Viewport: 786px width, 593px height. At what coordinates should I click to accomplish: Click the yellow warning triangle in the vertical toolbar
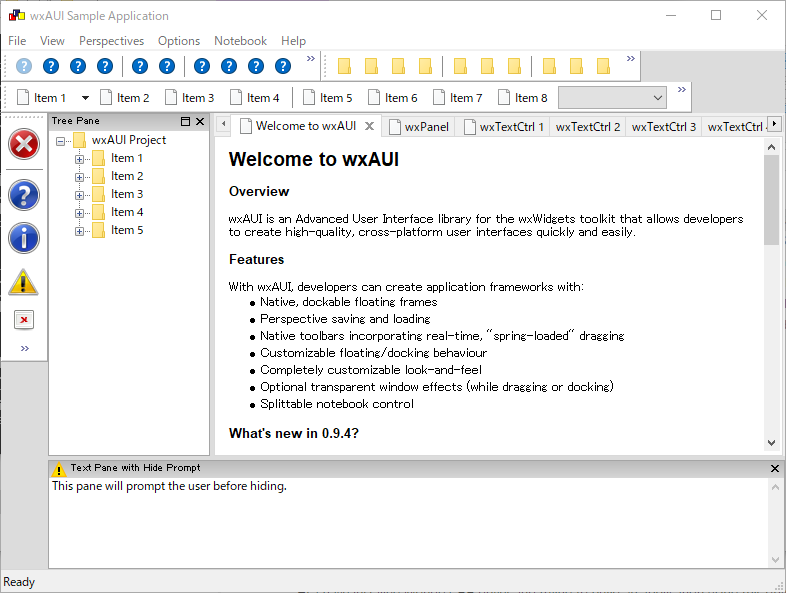coord(24,281)
